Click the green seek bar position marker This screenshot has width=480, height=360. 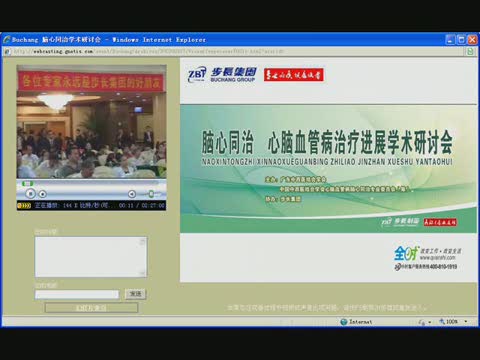click(27, 183)
